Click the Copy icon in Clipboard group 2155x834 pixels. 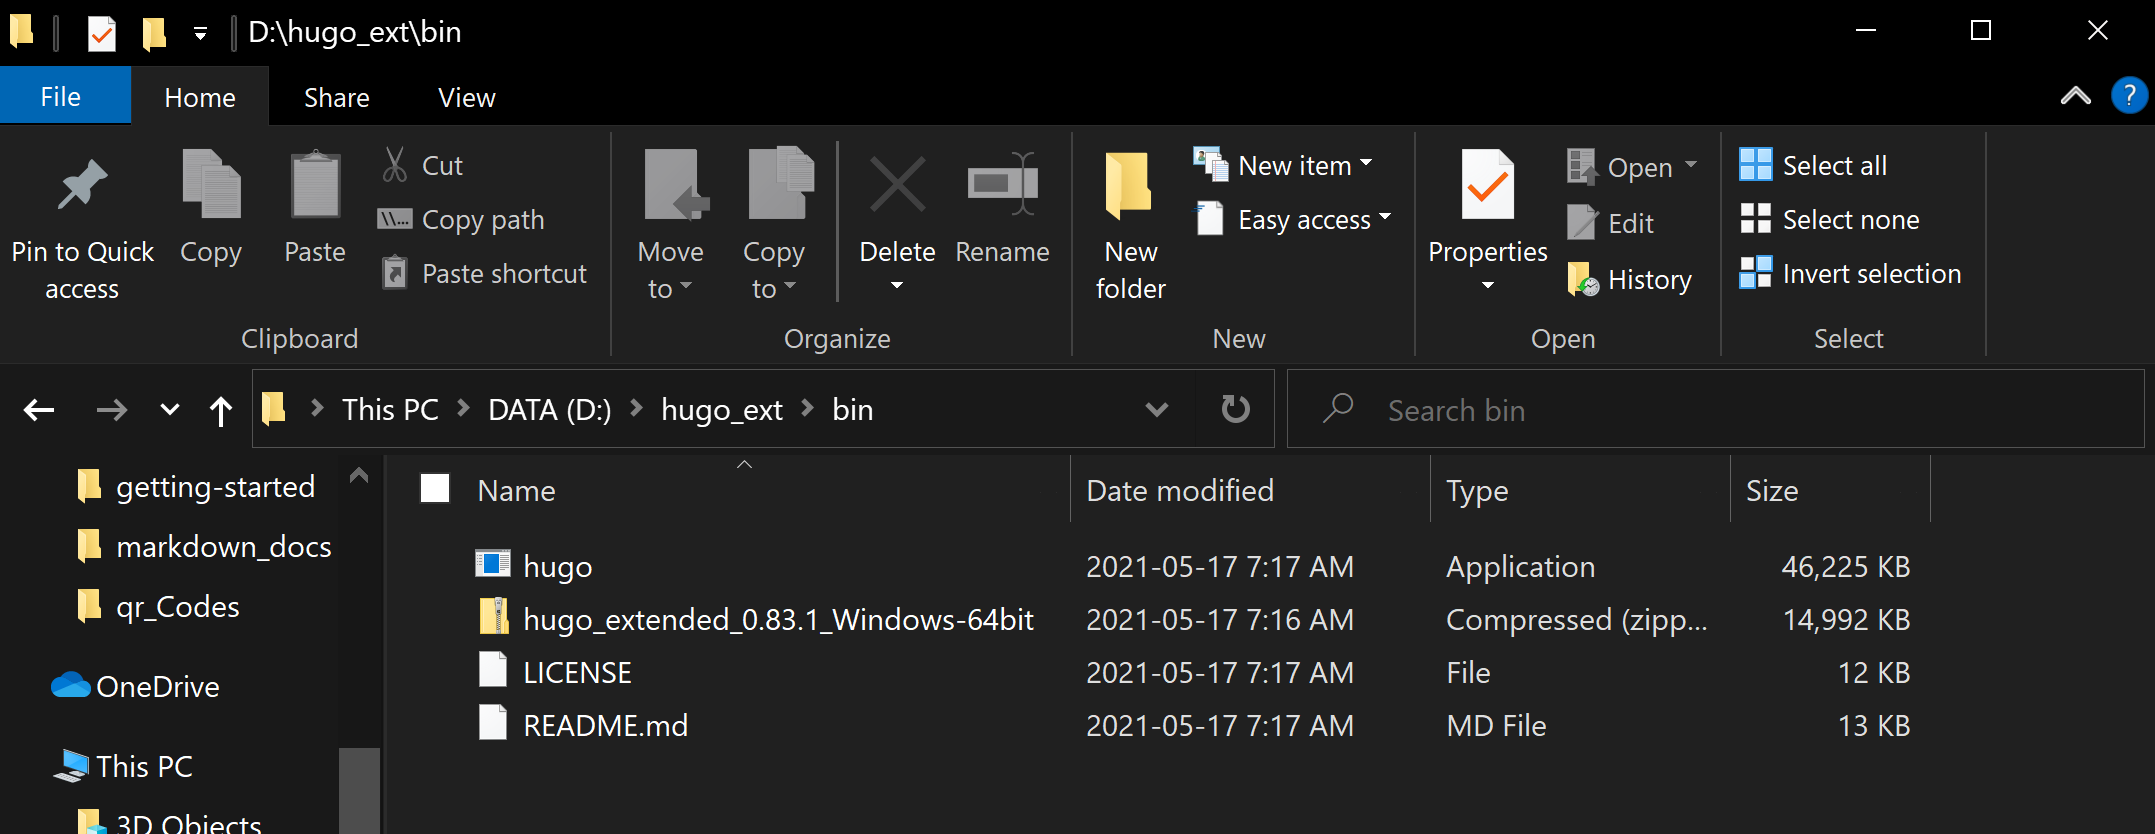(211, 184)
